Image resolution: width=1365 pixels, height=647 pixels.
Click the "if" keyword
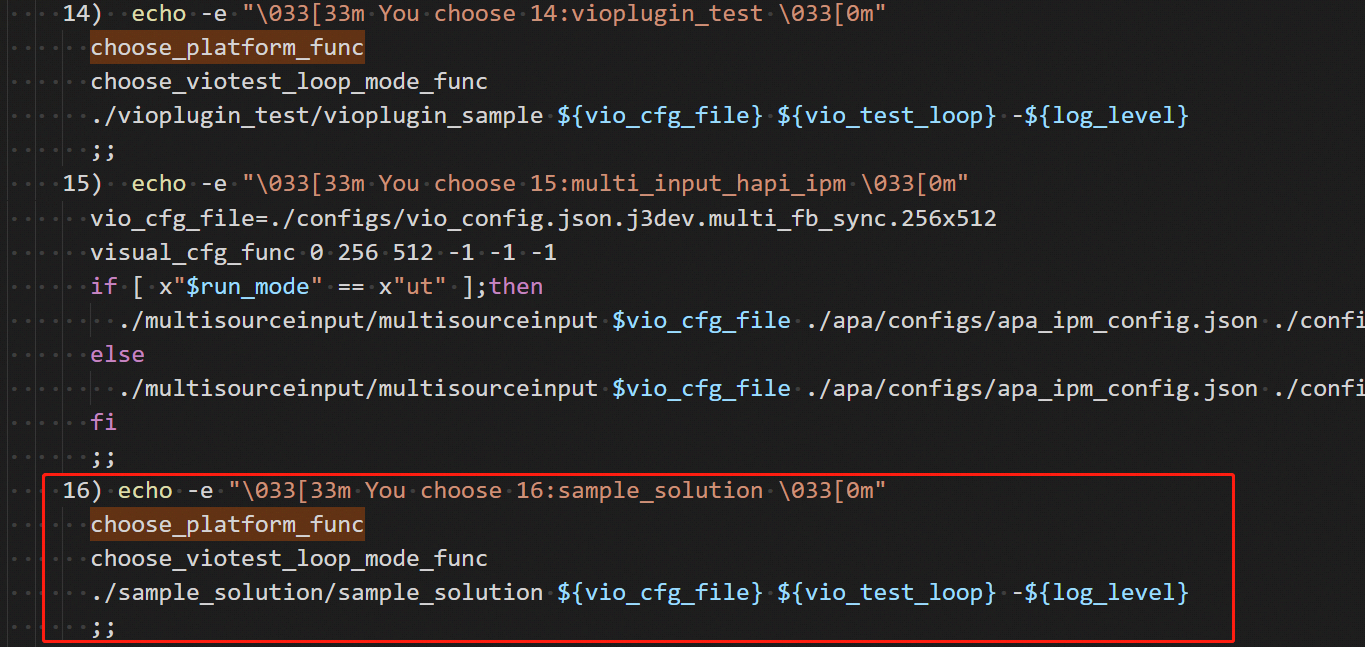click(x=103, y=286)
